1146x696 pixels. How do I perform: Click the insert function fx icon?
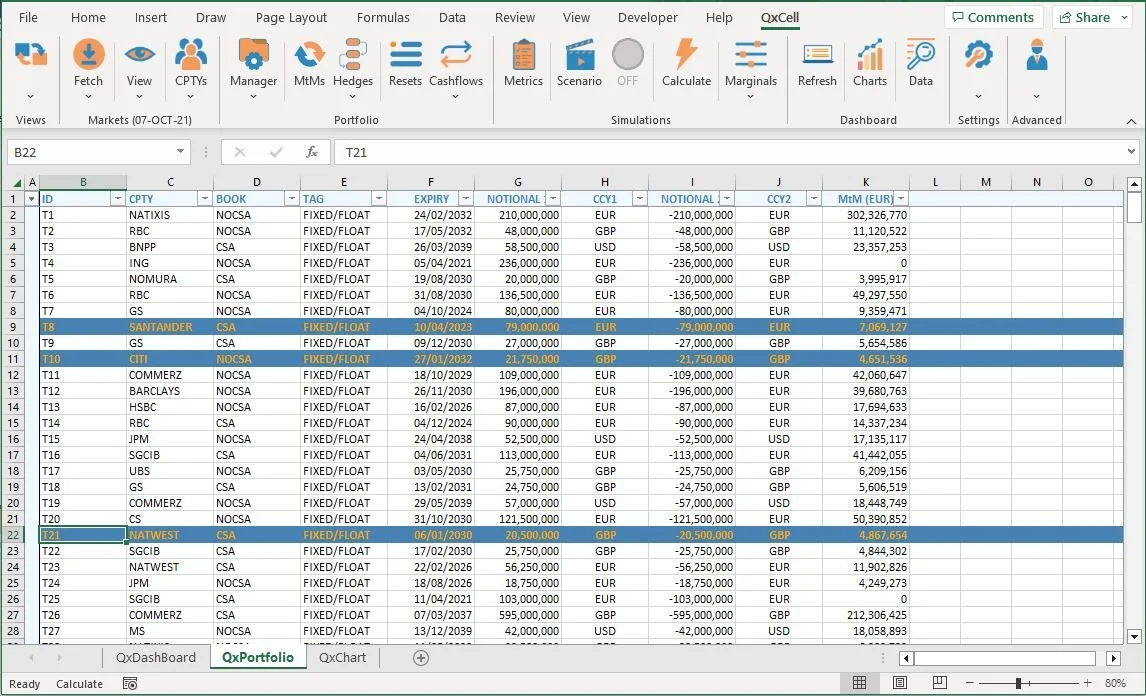[x=312, y=152]
